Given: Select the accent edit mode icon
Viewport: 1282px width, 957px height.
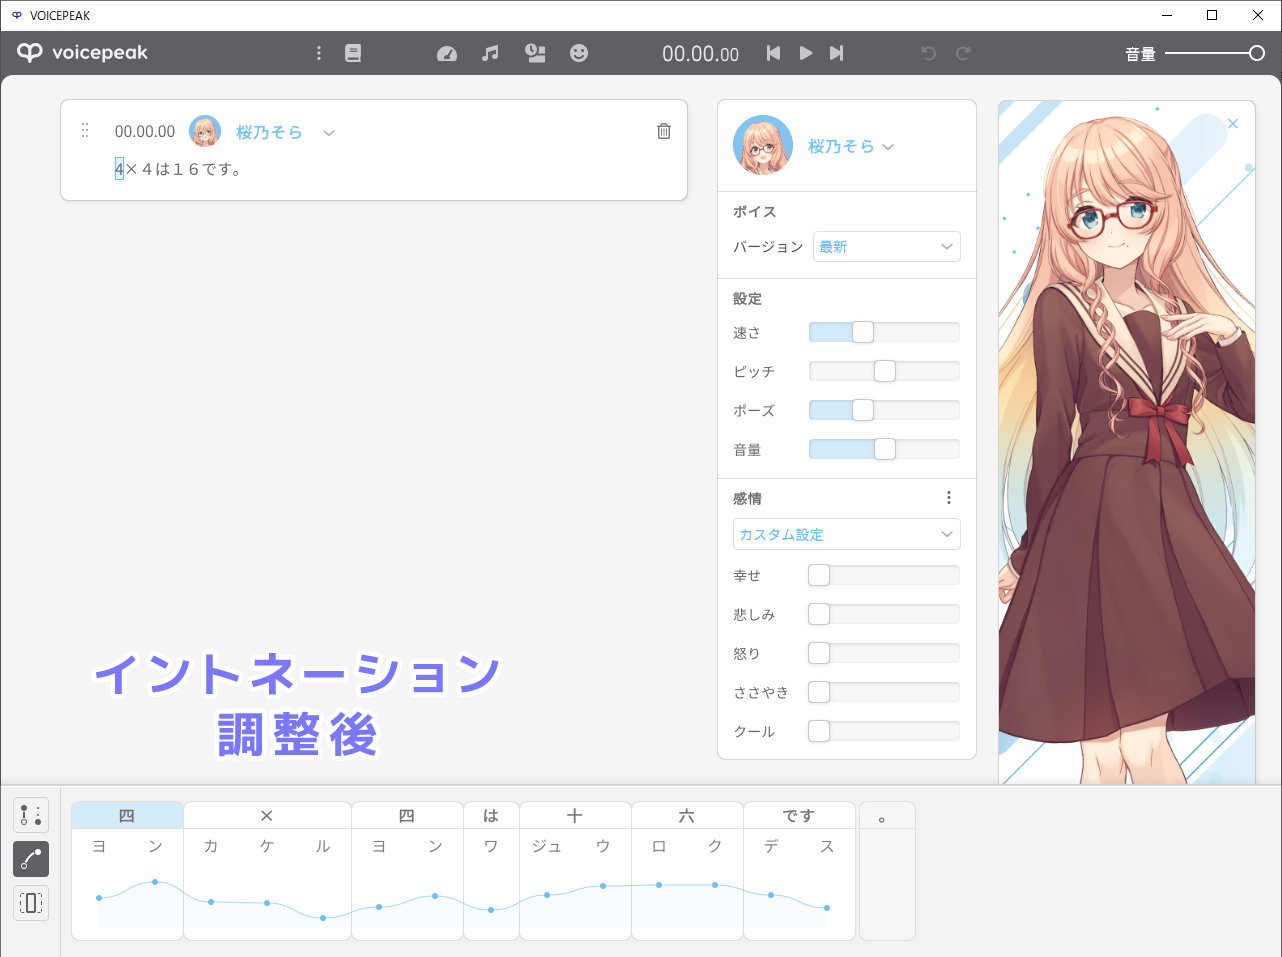Looking at the screenshot, I should pyautogui.click(x=31, y=815).
